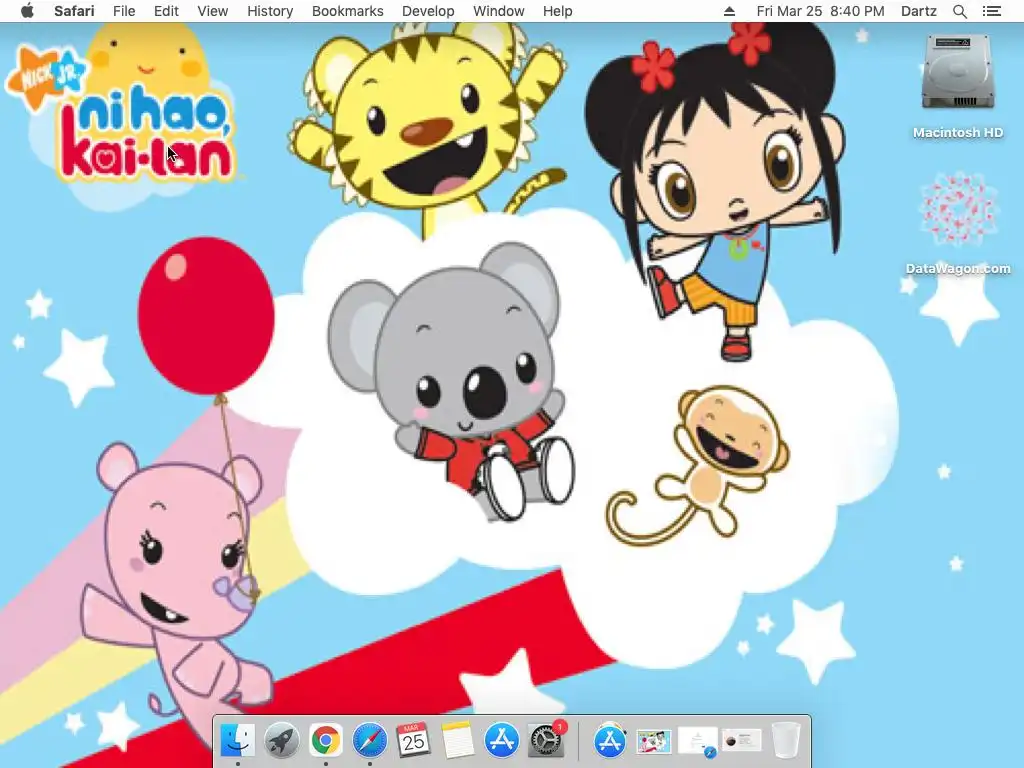This screenshot has width=1024, height=768.
Task: Select the DataWagon.com desktop icon
Action: (x=958, y=210)
